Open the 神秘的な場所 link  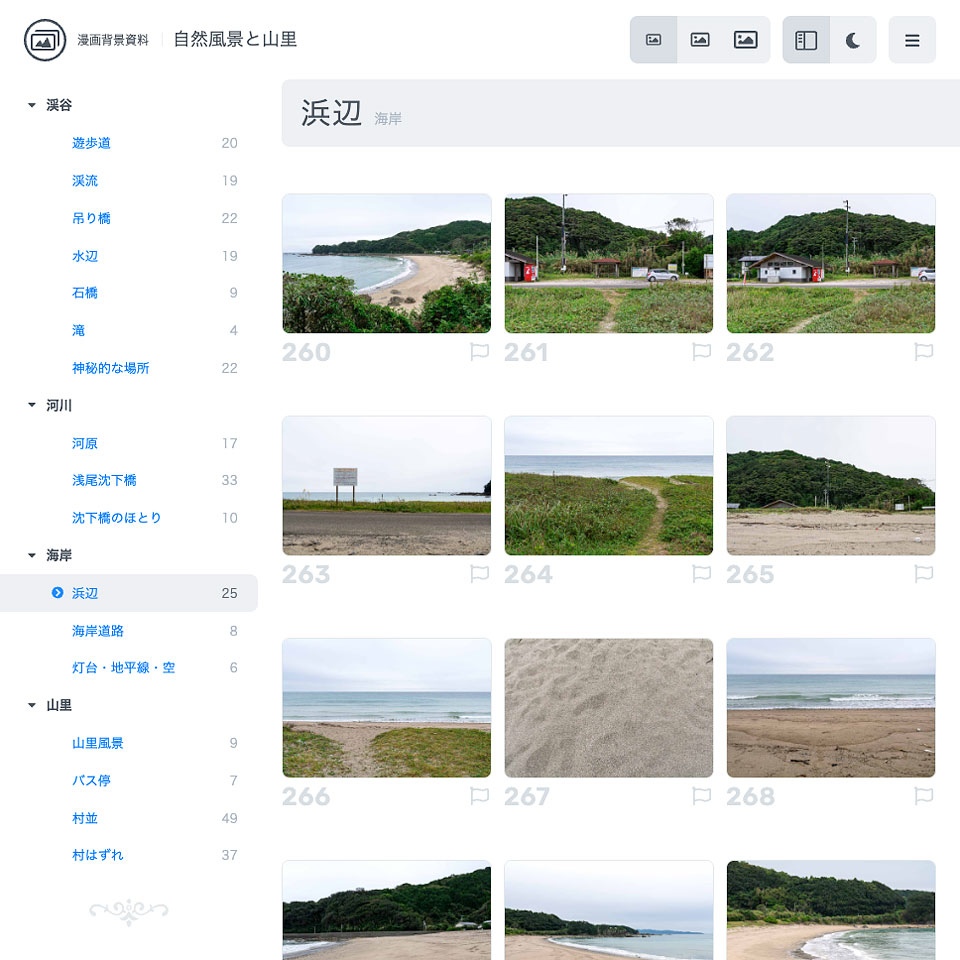click(110, 368)
